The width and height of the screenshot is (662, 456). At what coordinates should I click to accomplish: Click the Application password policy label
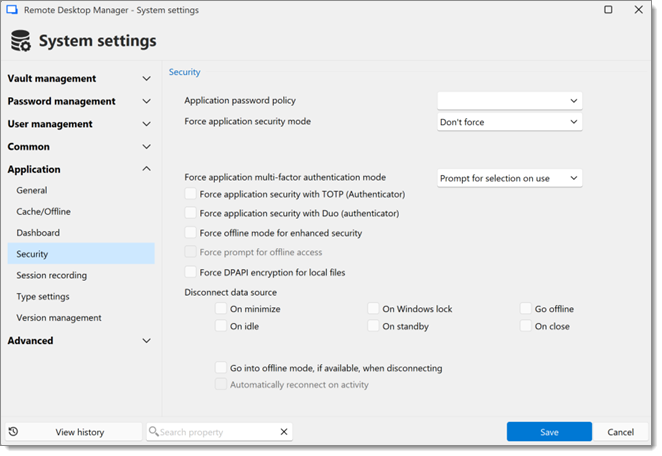[240, 100]
